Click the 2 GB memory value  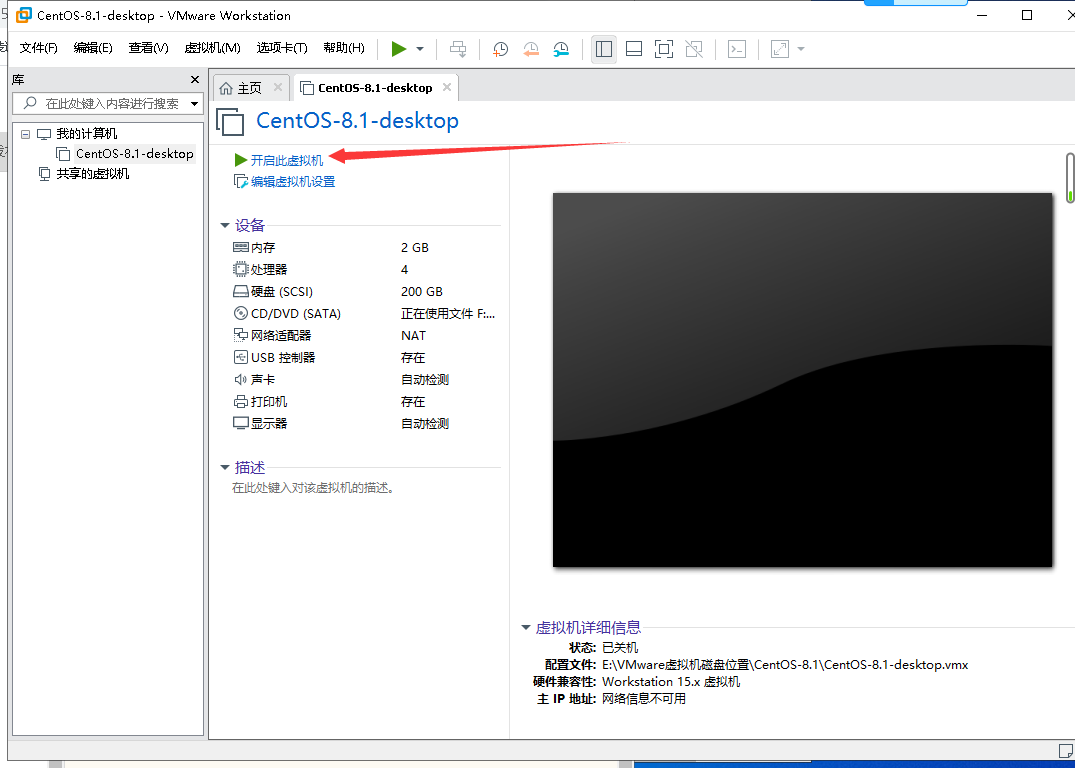pos(415,248)
